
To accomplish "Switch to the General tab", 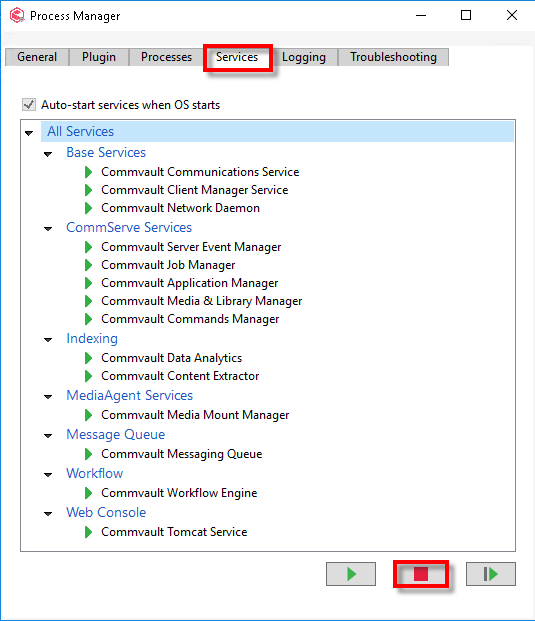I will click(37, 57).
